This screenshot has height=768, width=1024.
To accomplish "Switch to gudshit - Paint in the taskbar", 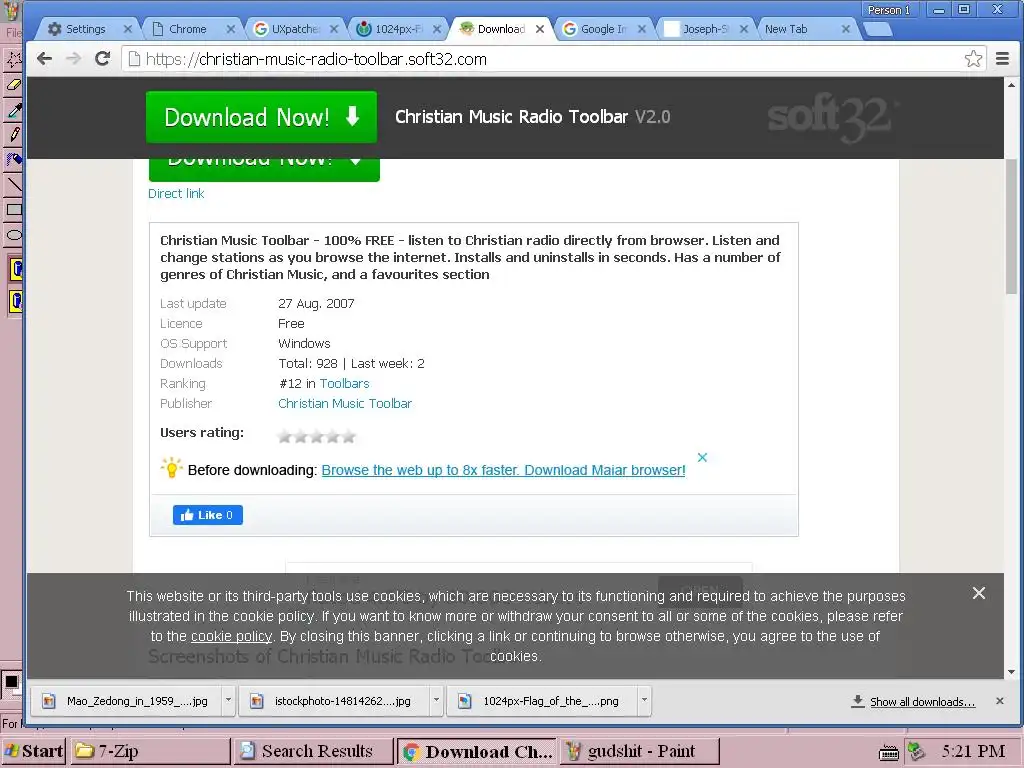I will point(639,751).
